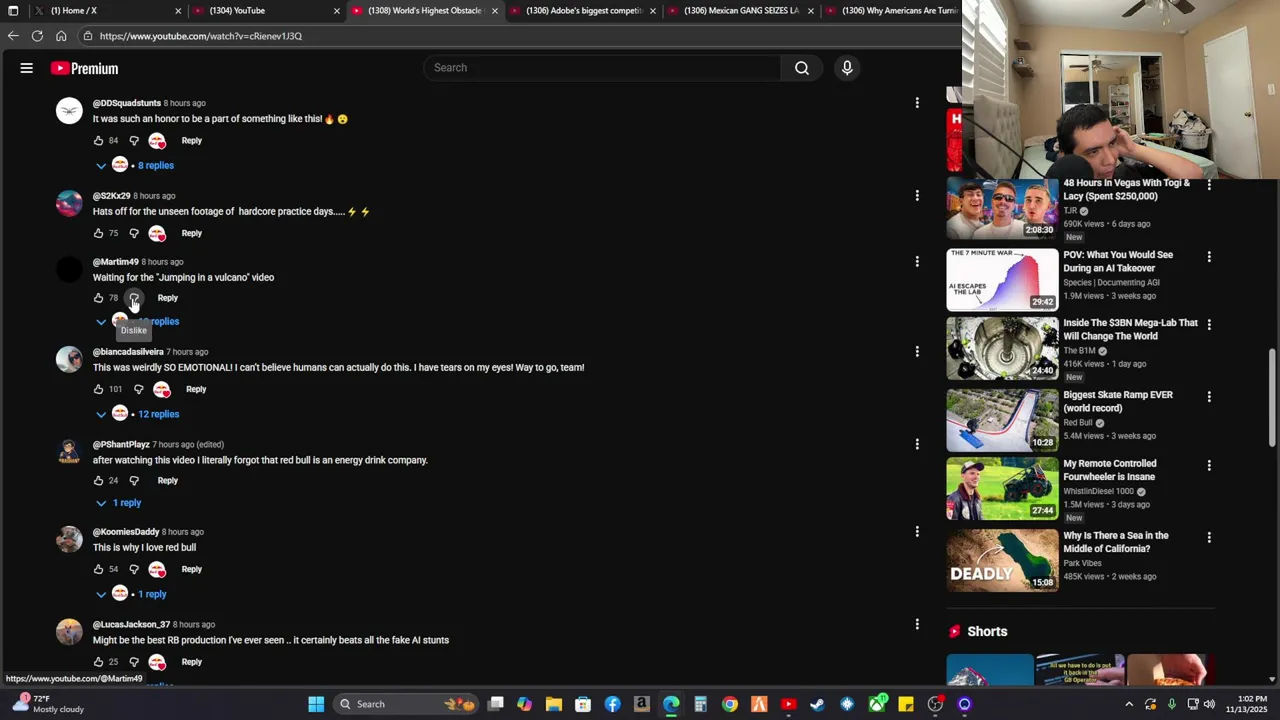Screen dimensions: 1280x720
Task: Go back in browser history
Action: click(13, 36)
